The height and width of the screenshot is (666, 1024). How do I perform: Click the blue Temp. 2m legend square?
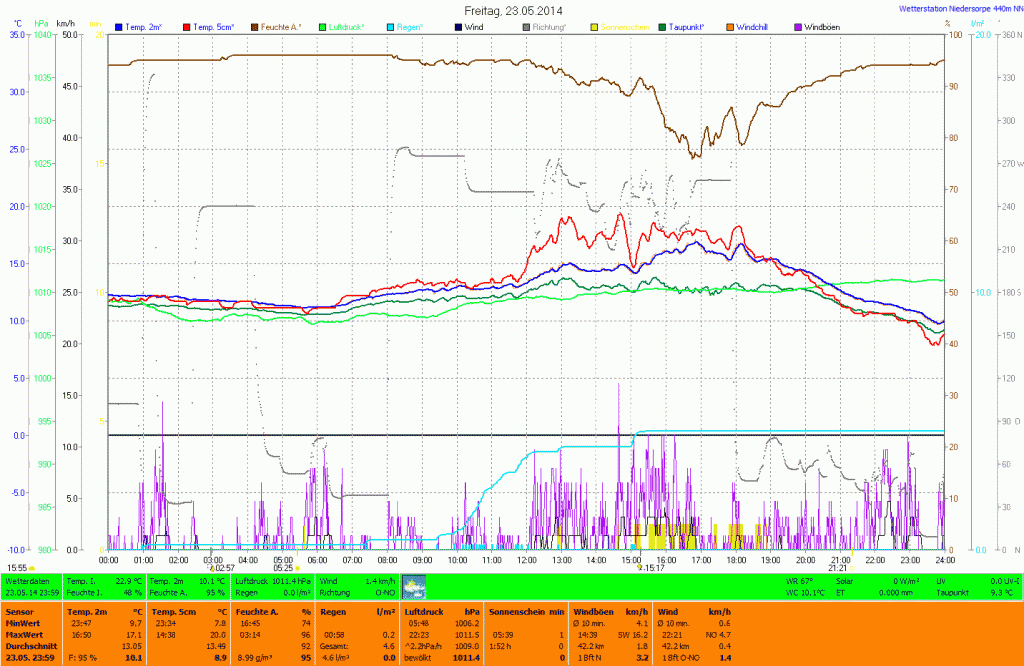pos(120,26)
